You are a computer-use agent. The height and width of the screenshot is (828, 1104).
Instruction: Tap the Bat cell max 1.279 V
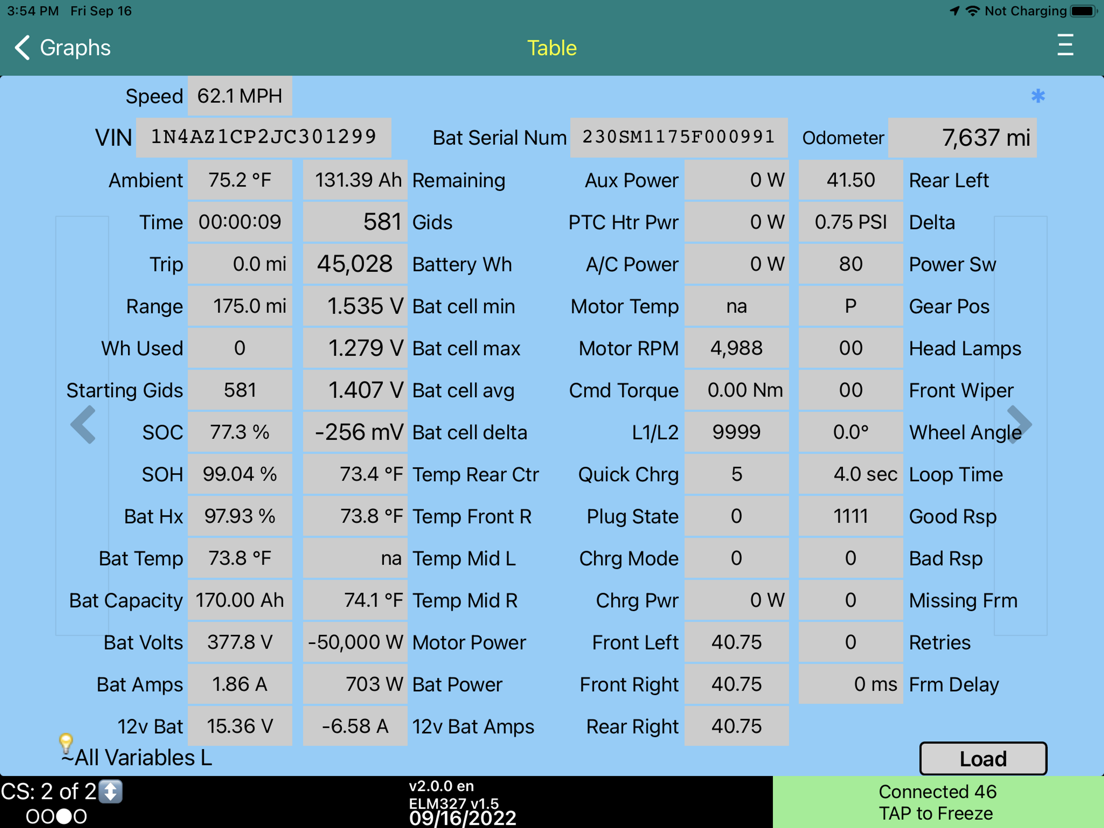pyautogui.click(x=356, y=348)
